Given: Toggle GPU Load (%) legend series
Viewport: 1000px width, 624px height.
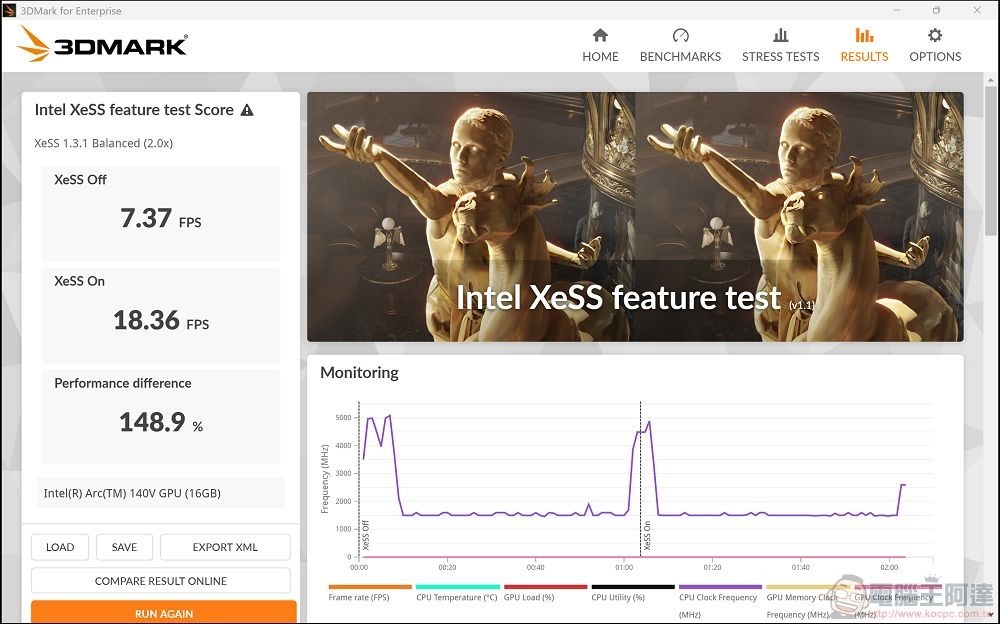Looking at the screenshot, I should coord(545,593).
